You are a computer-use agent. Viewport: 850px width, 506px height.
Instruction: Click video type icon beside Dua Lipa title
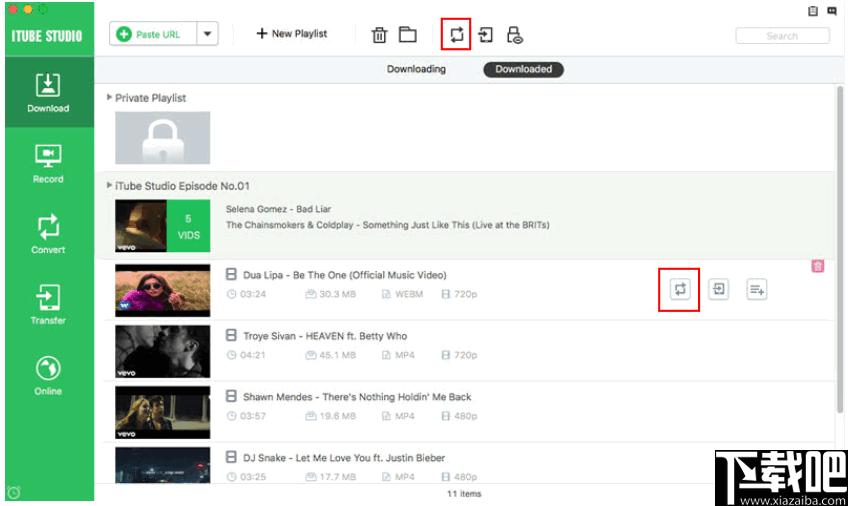tap(231, 274)
